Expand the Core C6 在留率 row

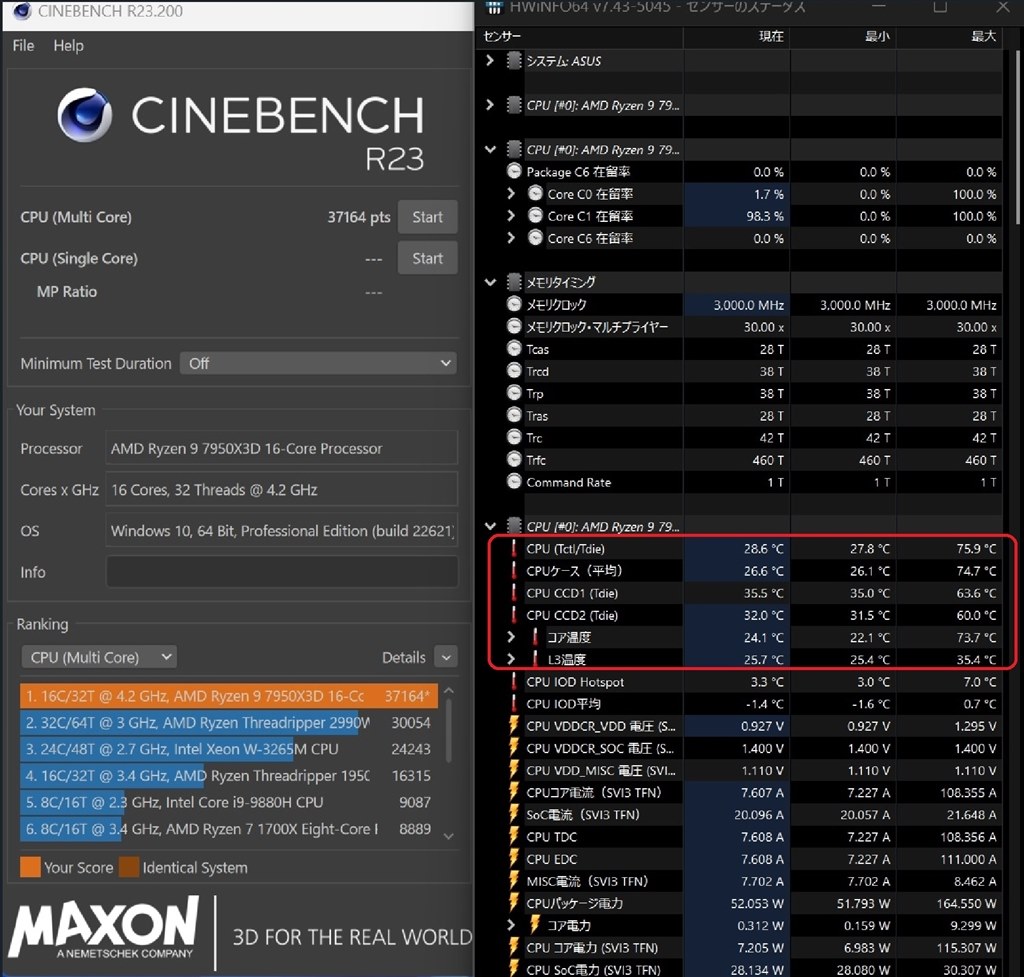[x=511, y=238]
